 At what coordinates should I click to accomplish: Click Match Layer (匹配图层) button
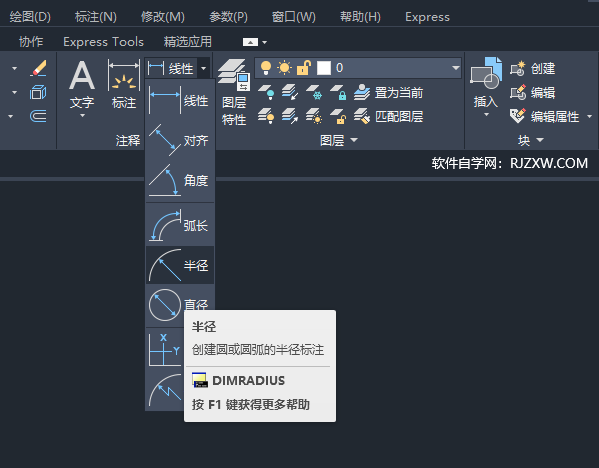pos(388,116)
